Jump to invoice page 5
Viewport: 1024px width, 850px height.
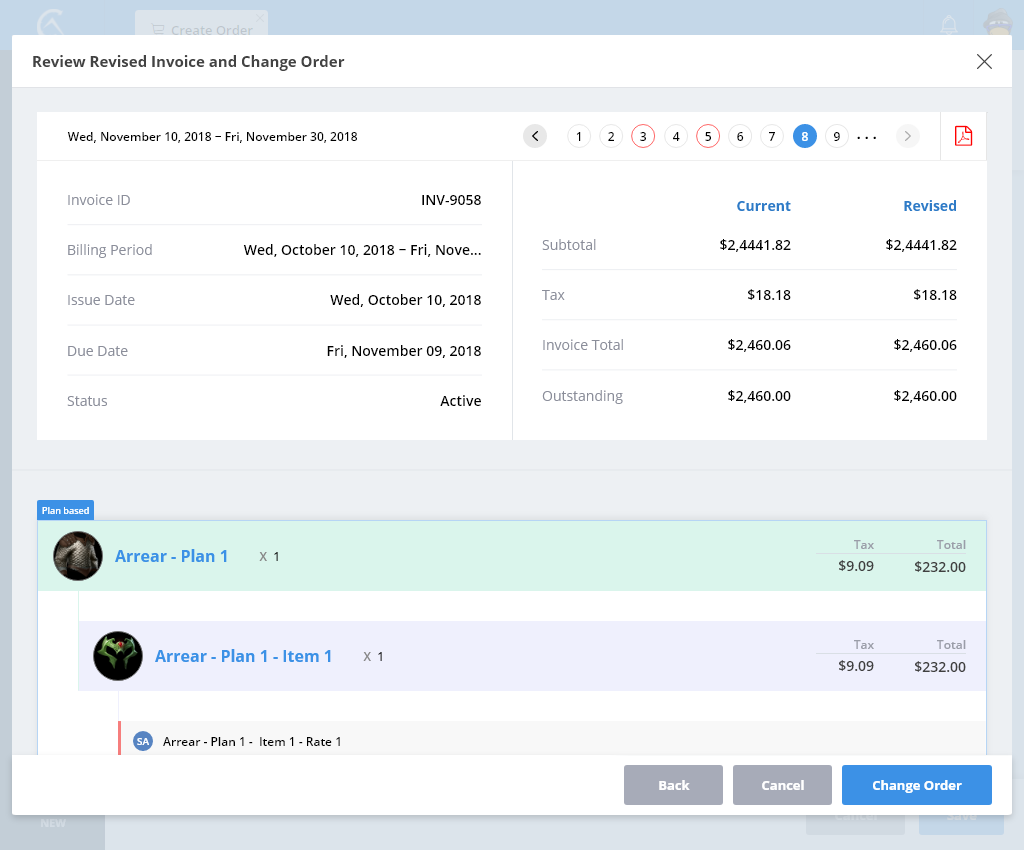click(708, 136)
